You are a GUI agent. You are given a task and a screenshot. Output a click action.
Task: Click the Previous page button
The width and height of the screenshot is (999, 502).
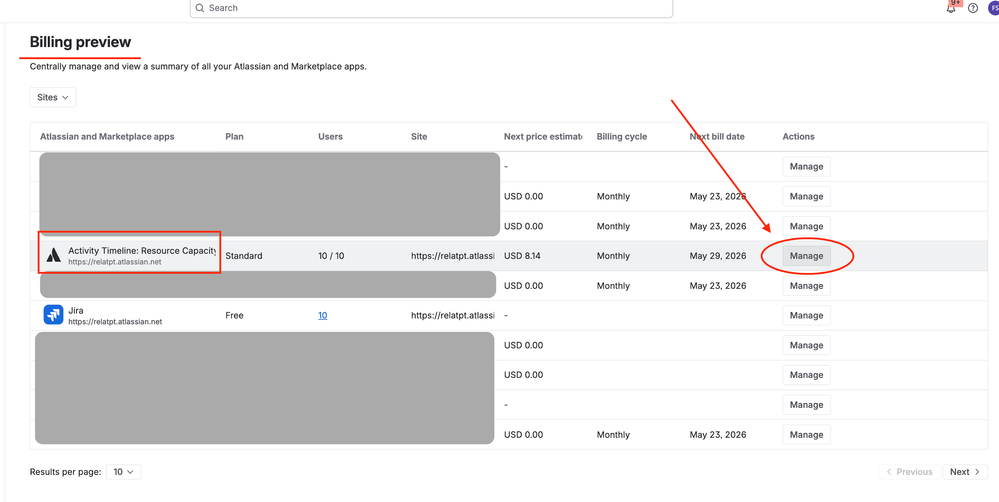908,472
